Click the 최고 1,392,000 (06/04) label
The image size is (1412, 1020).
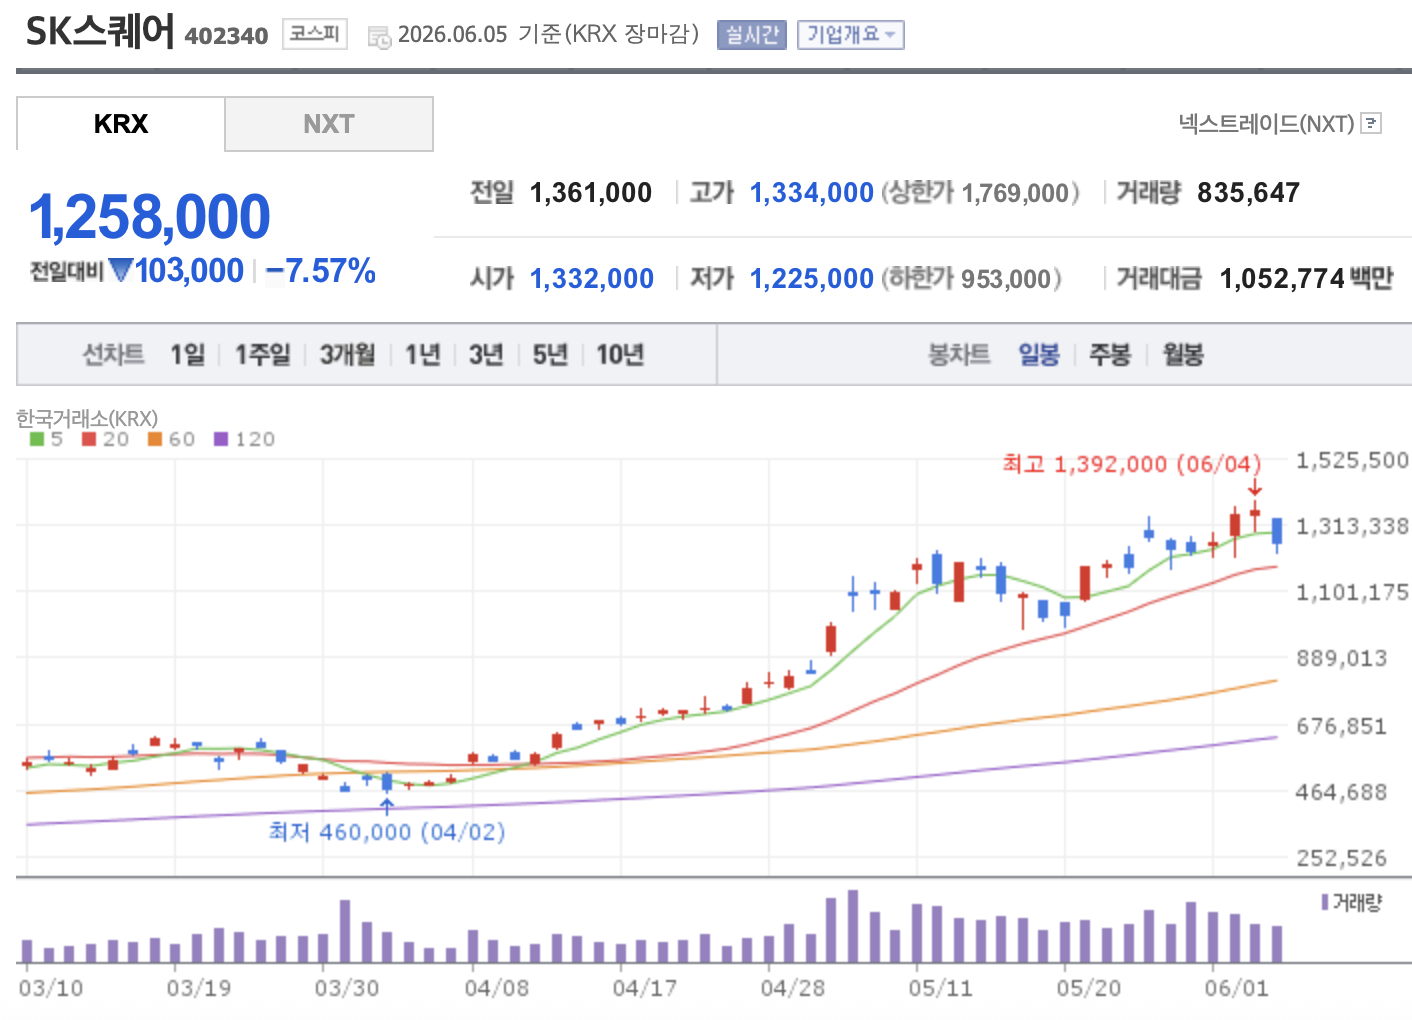[x=1132, y=464]
